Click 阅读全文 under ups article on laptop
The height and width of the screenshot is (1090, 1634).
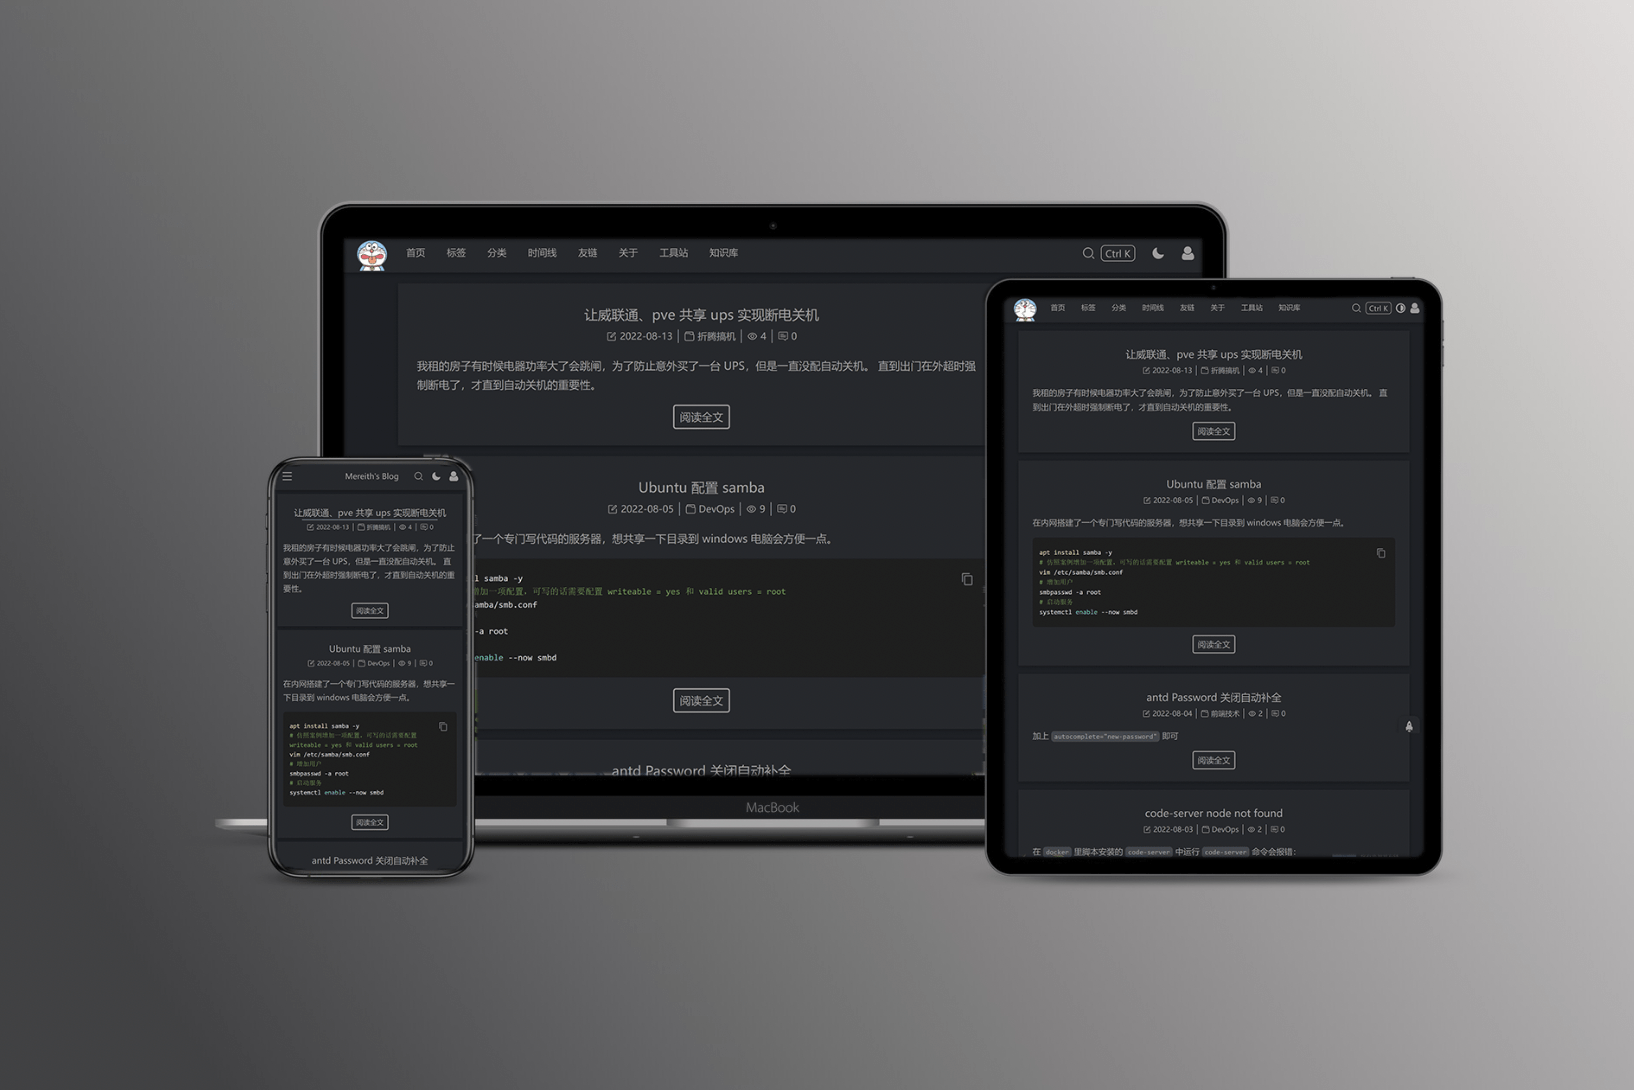(x=701, y=417)
